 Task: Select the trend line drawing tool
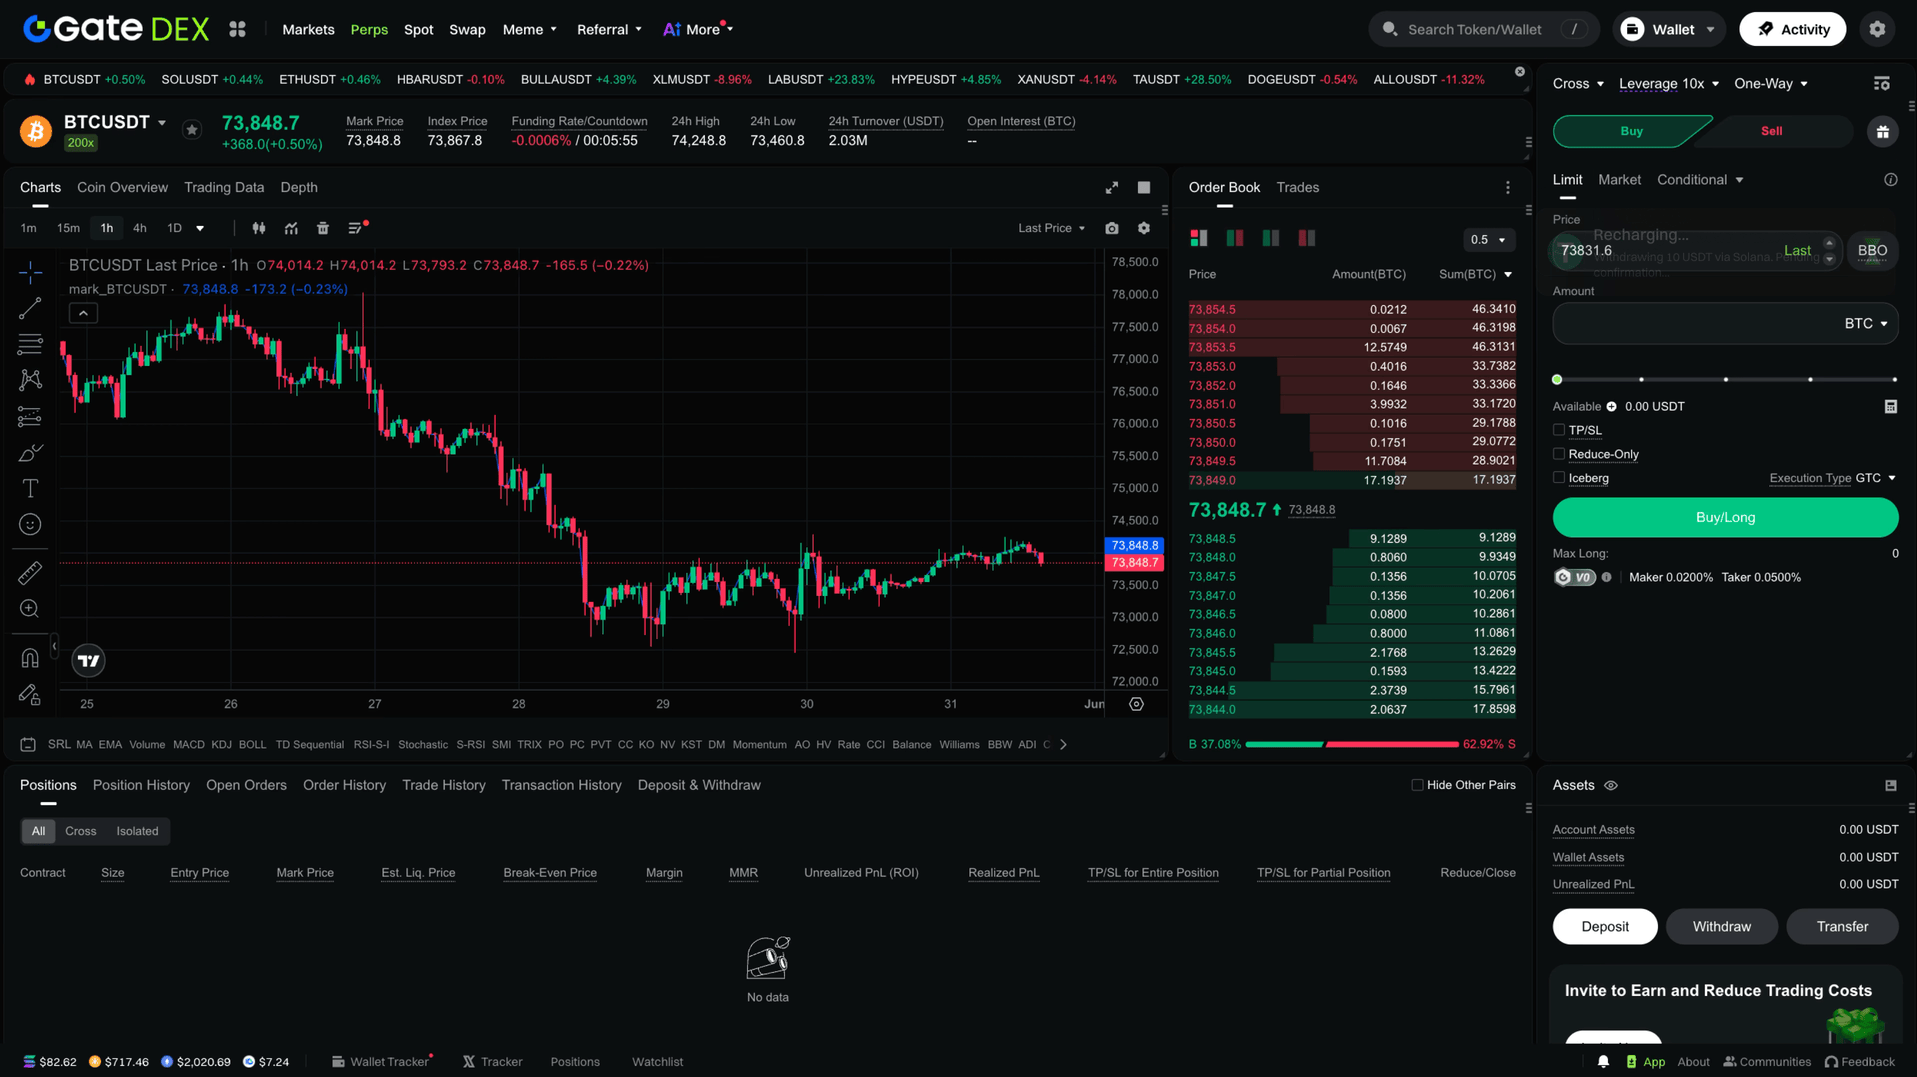point(30,309)
